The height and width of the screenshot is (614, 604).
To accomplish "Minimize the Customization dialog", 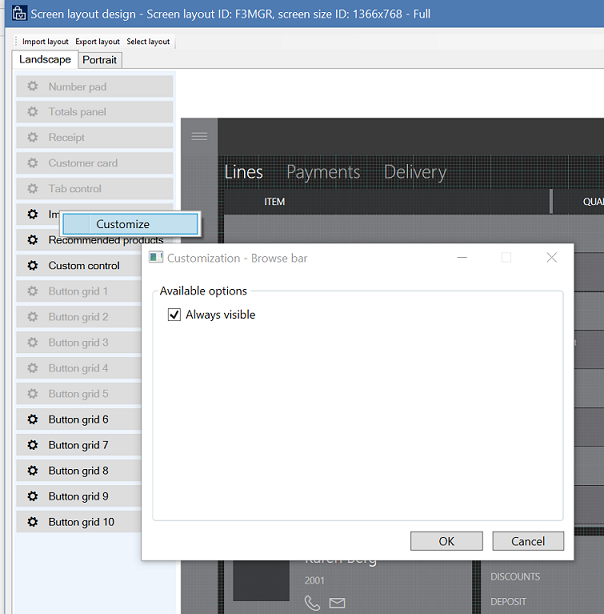I will tap(462, 258).
